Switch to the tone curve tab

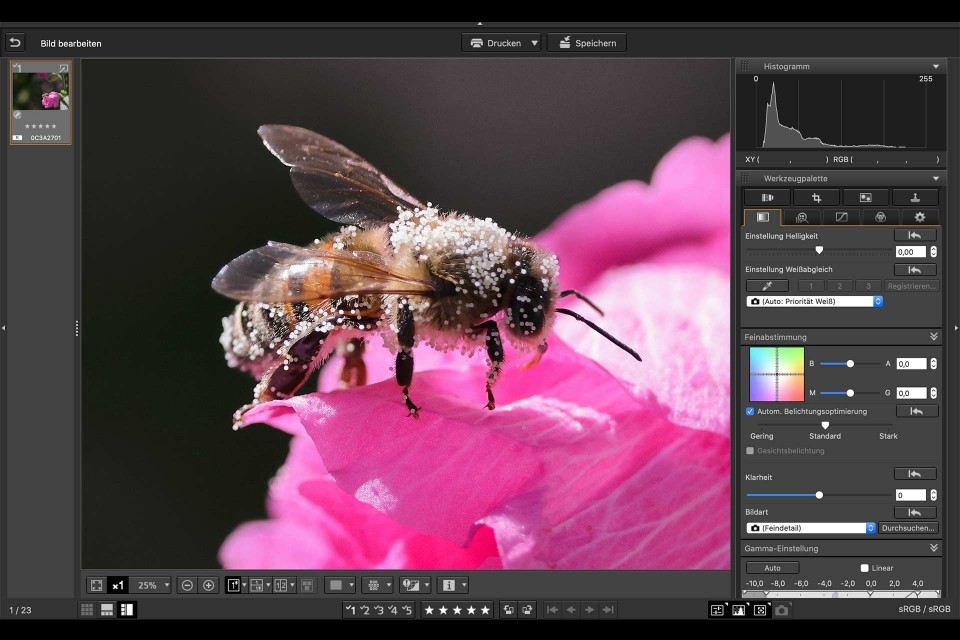coord(840,216)
